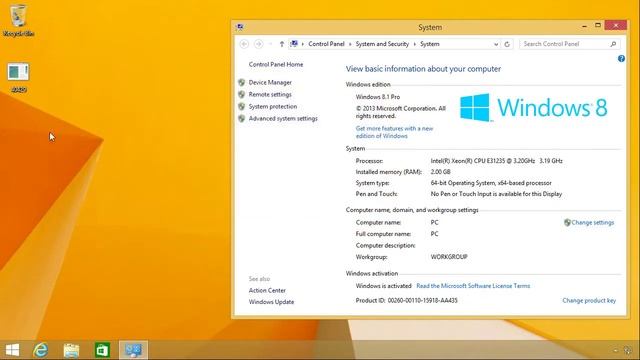This screenshot has height=360, width=640.
Task: Expand the chevron after System and Security breadcrumb
Action: click(415, 44)
